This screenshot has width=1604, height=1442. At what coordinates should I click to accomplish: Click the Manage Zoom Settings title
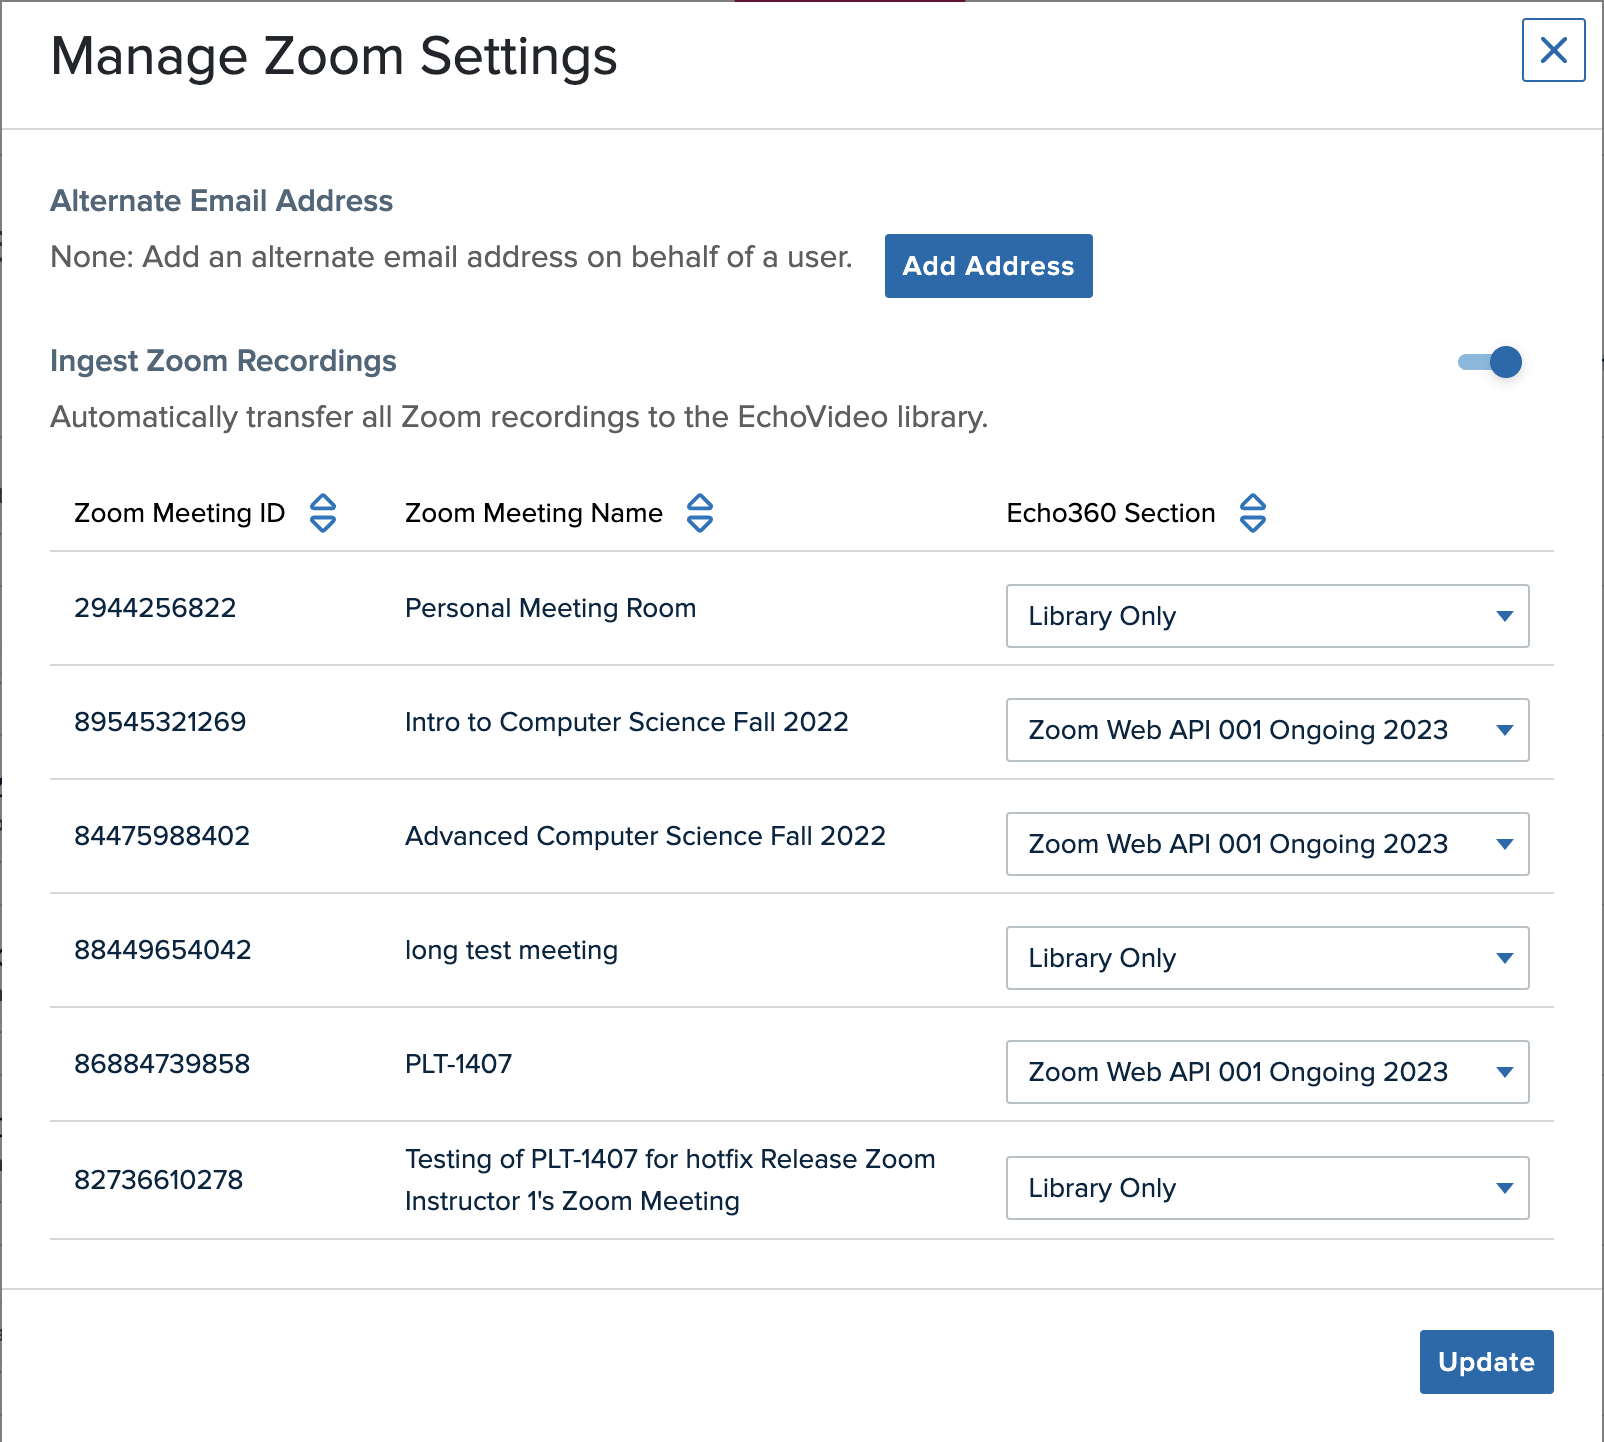pyautogui.click(x=334, y=57)
